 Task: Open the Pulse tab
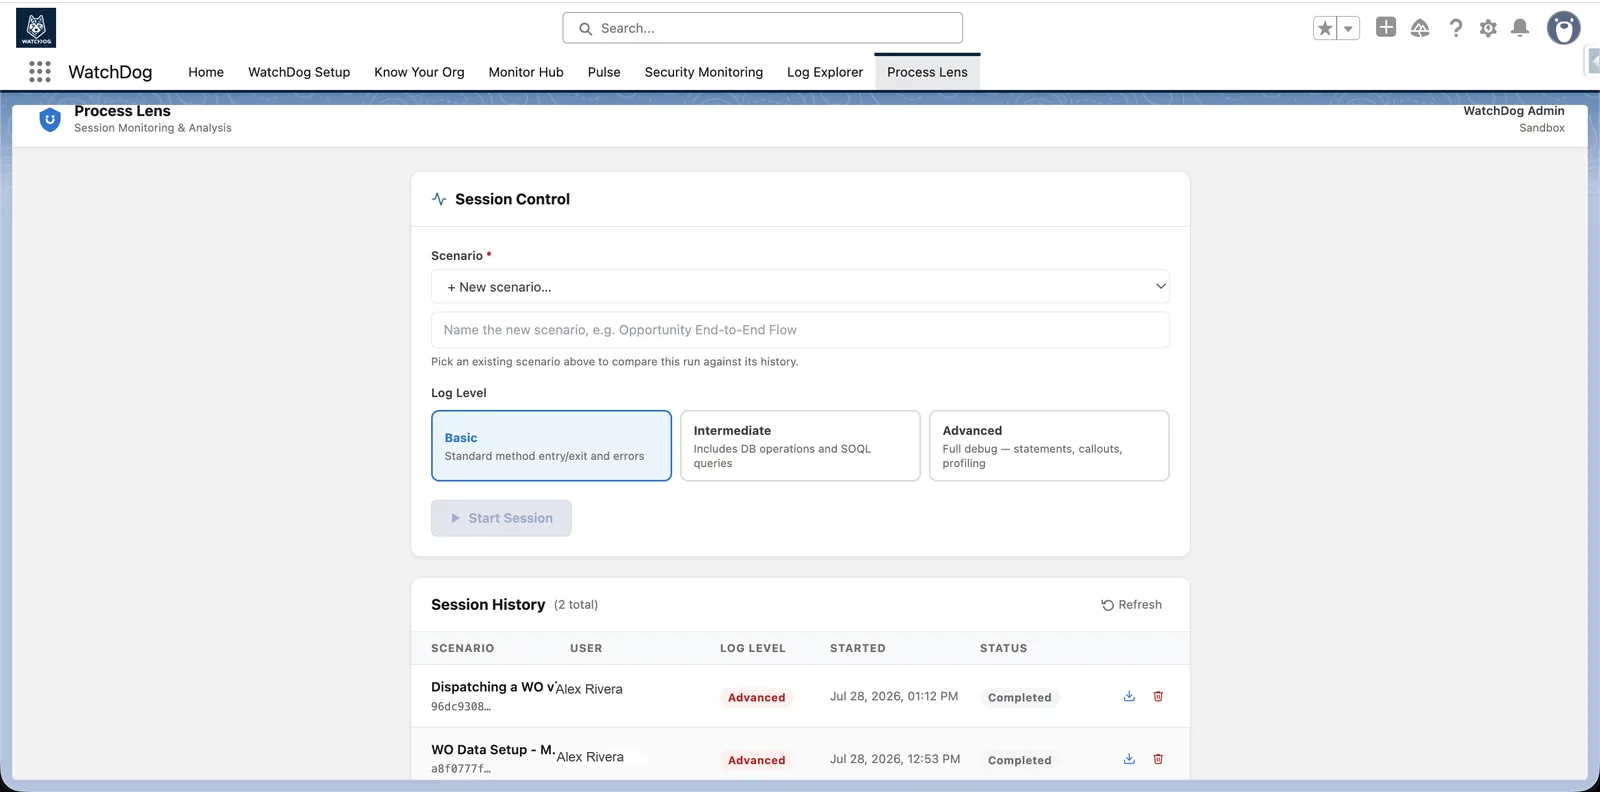[604, 72]
